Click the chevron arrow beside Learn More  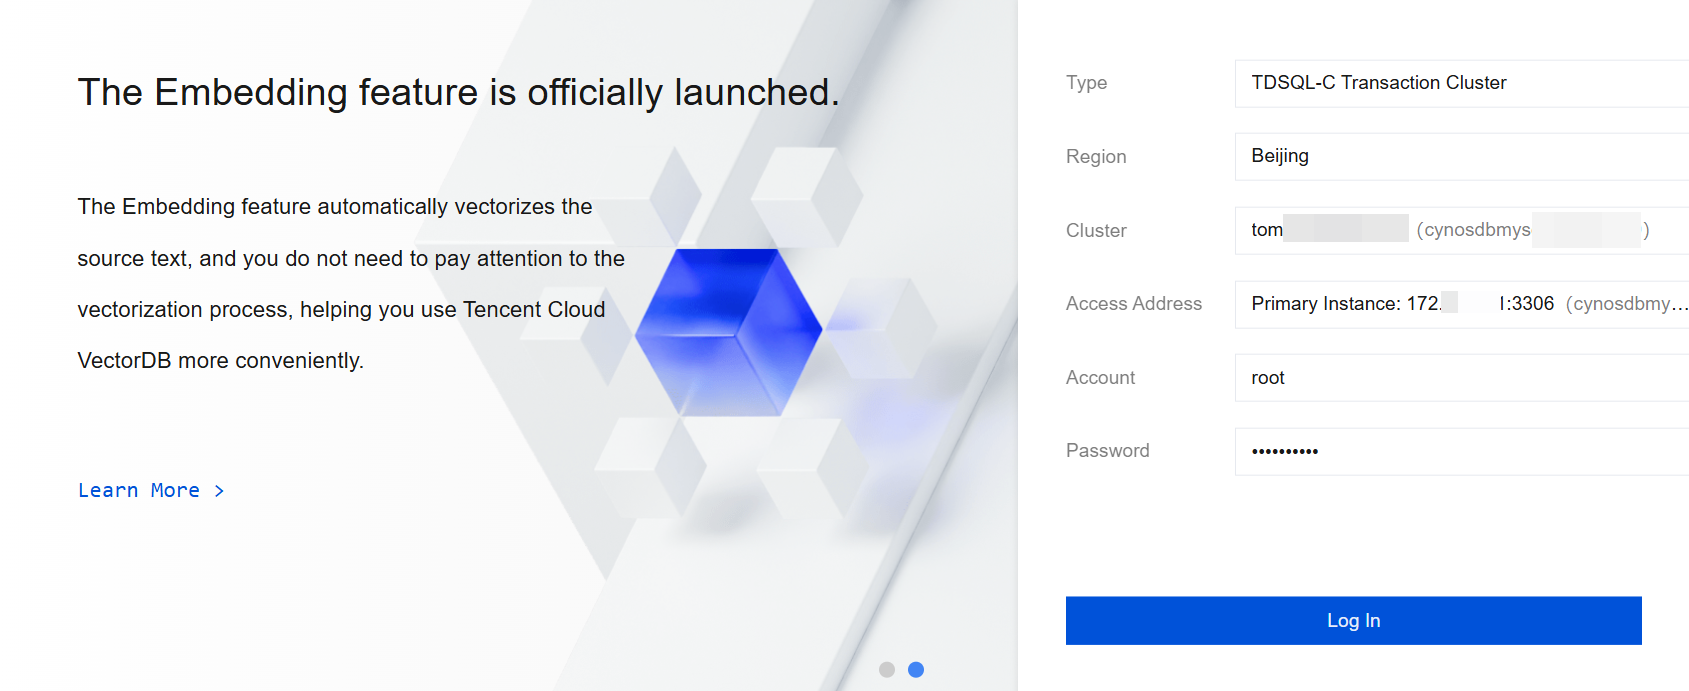[x=219, y=491]
